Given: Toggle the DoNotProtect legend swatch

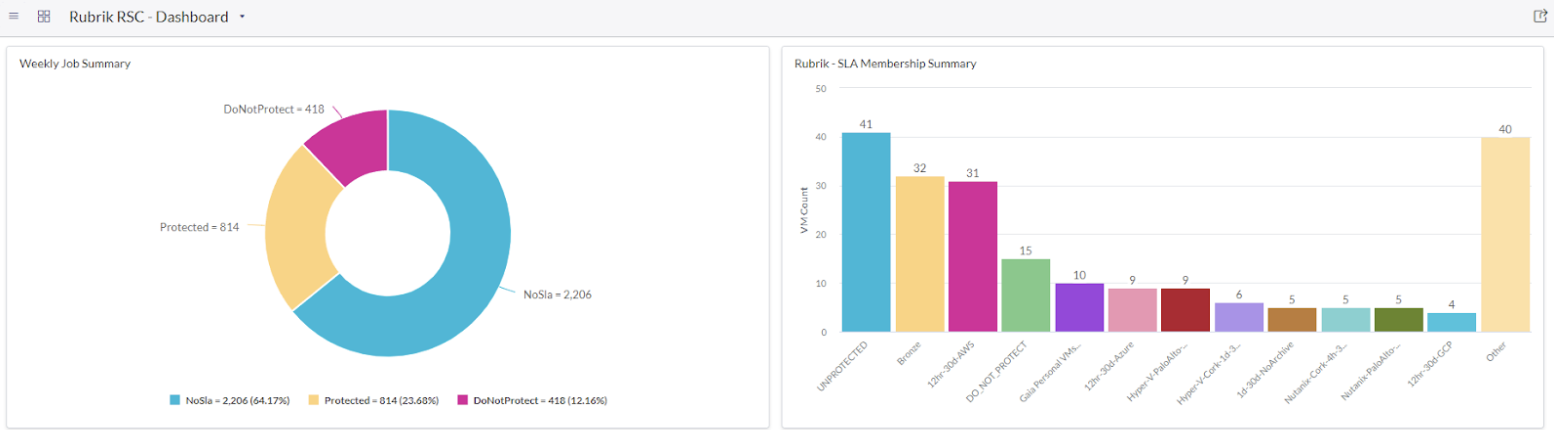Looking at the screenshot, I should point(463,400).
